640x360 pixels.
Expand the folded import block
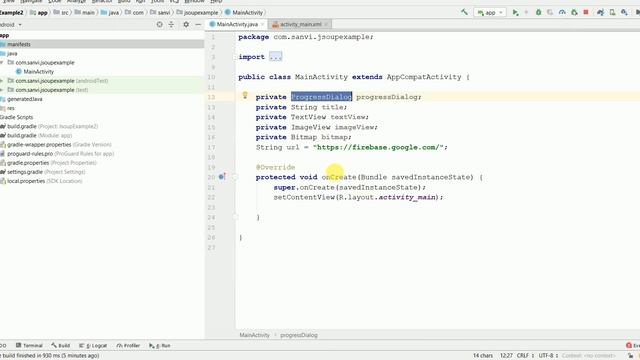[276, 57]
